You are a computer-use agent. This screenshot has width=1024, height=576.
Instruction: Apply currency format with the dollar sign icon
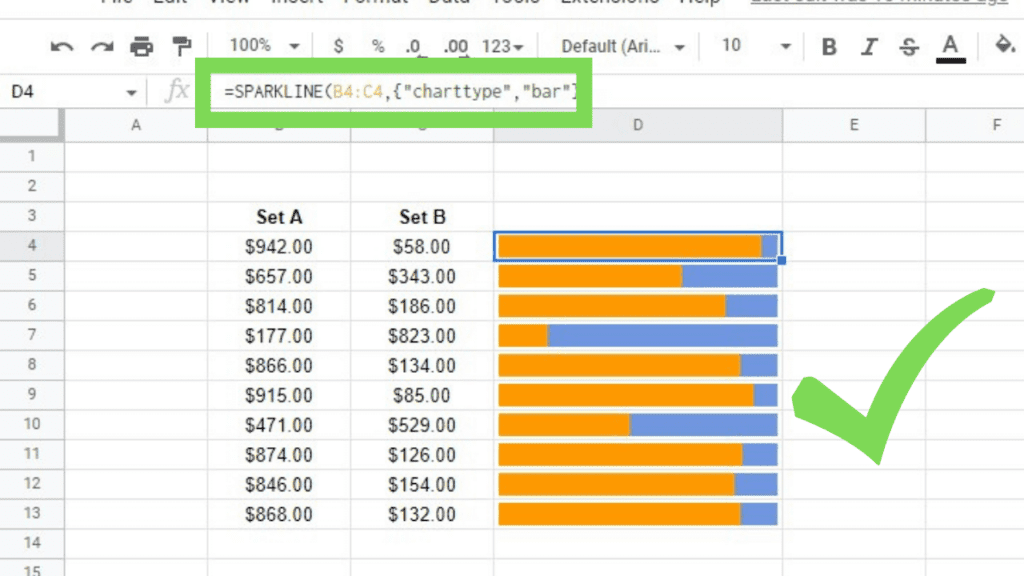(x=337, y=46)
